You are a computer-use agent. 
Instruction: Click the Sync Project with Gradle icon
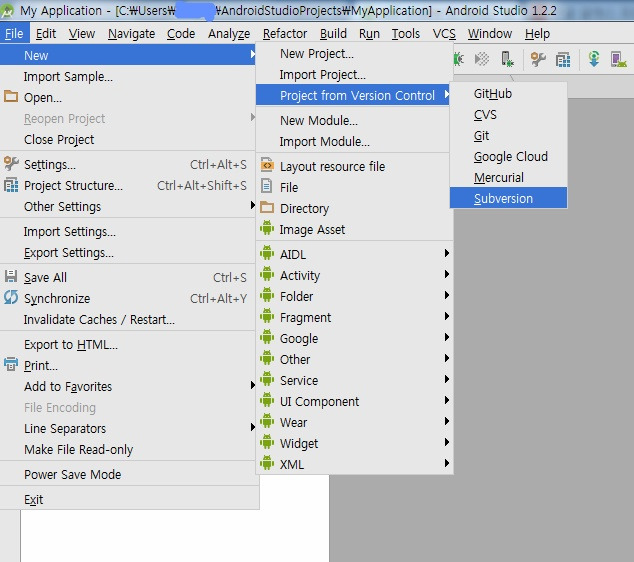click(x=594, y=59)
